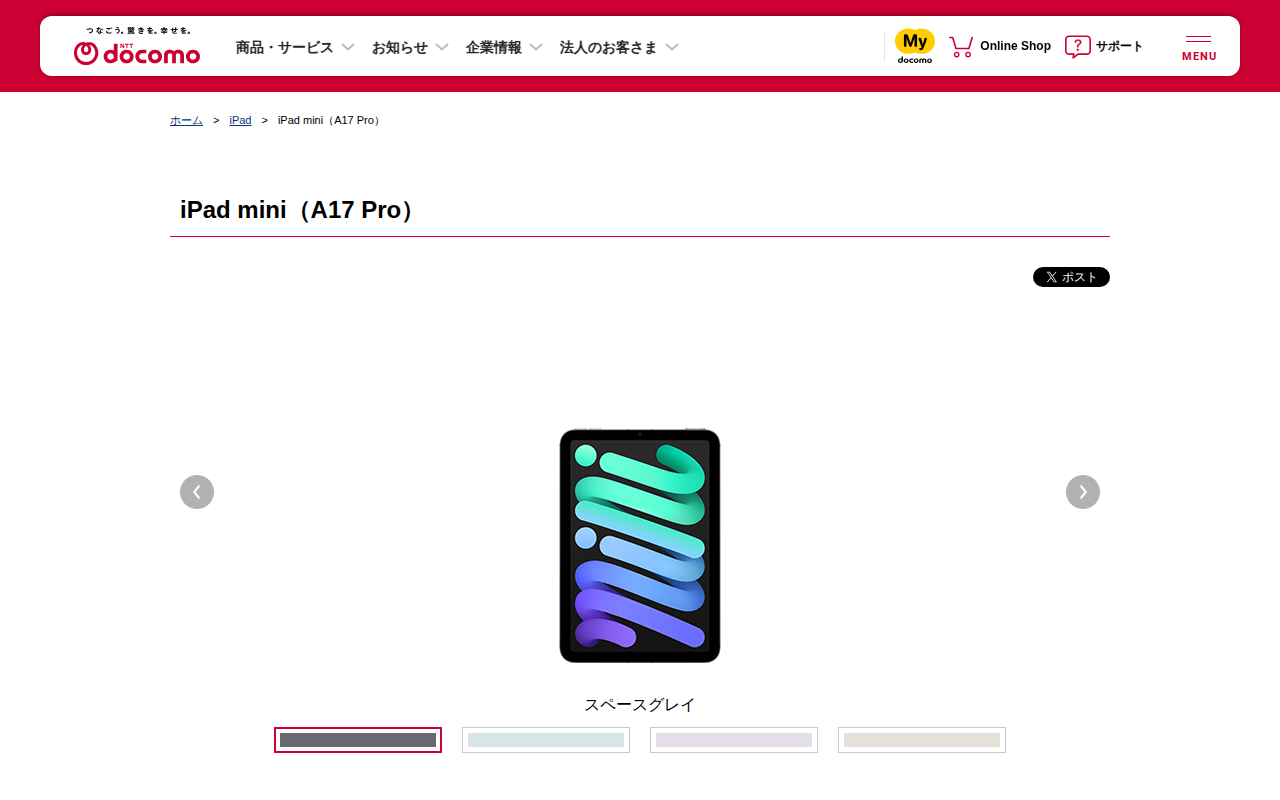Expand the お知らせ dropdown
The height and width of the screenshot is (800, 1280).
(410, 47)
